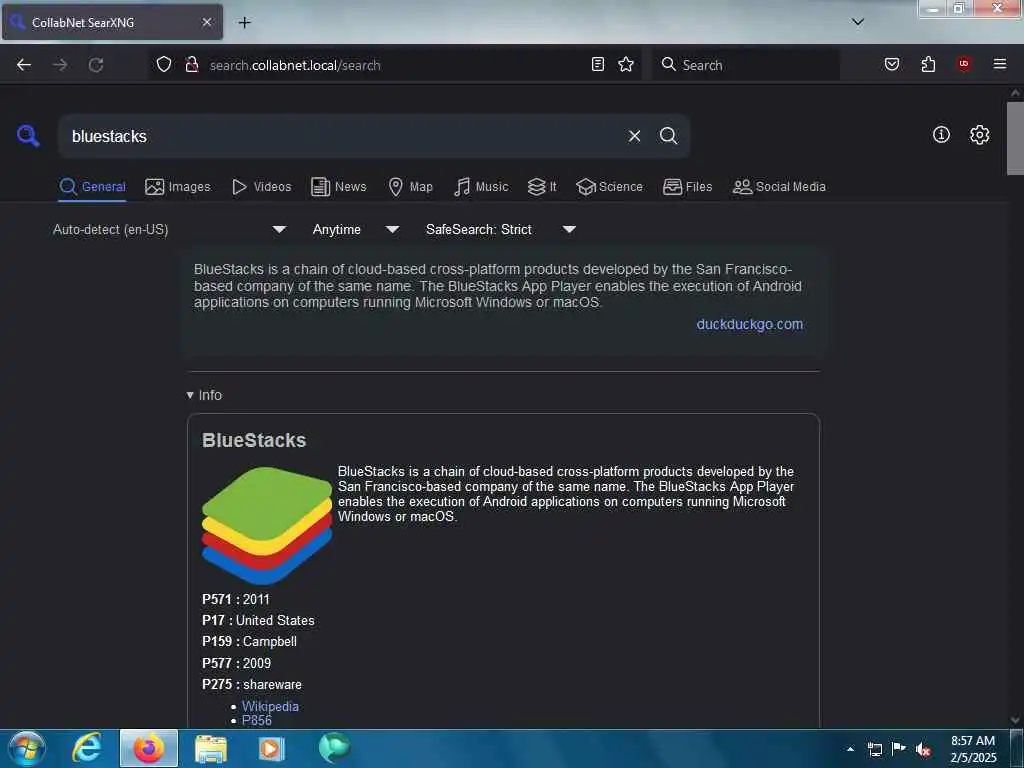Bookmark this page with star
The width and height of the screenshot is (1024, 768).
click(x=626, y=64)
